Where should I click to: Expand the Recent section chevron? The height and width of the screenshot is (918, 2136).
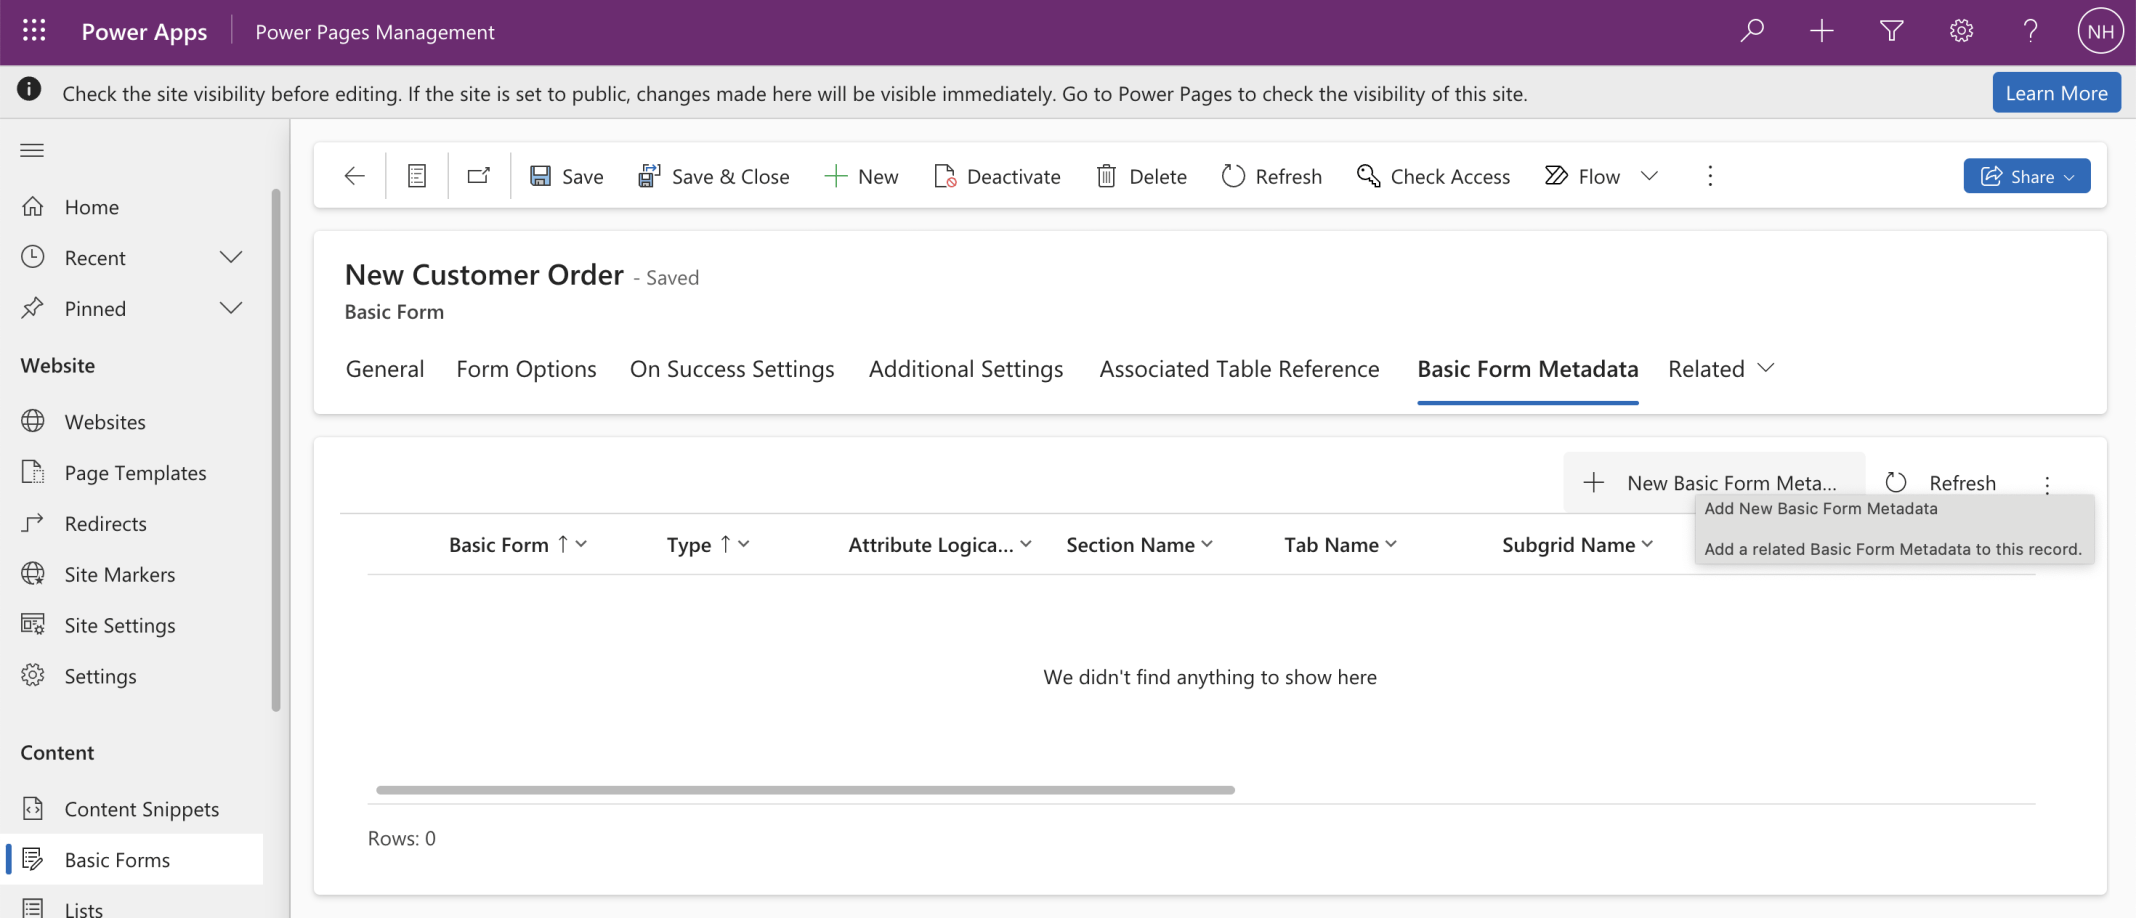(x=231, y=257)
